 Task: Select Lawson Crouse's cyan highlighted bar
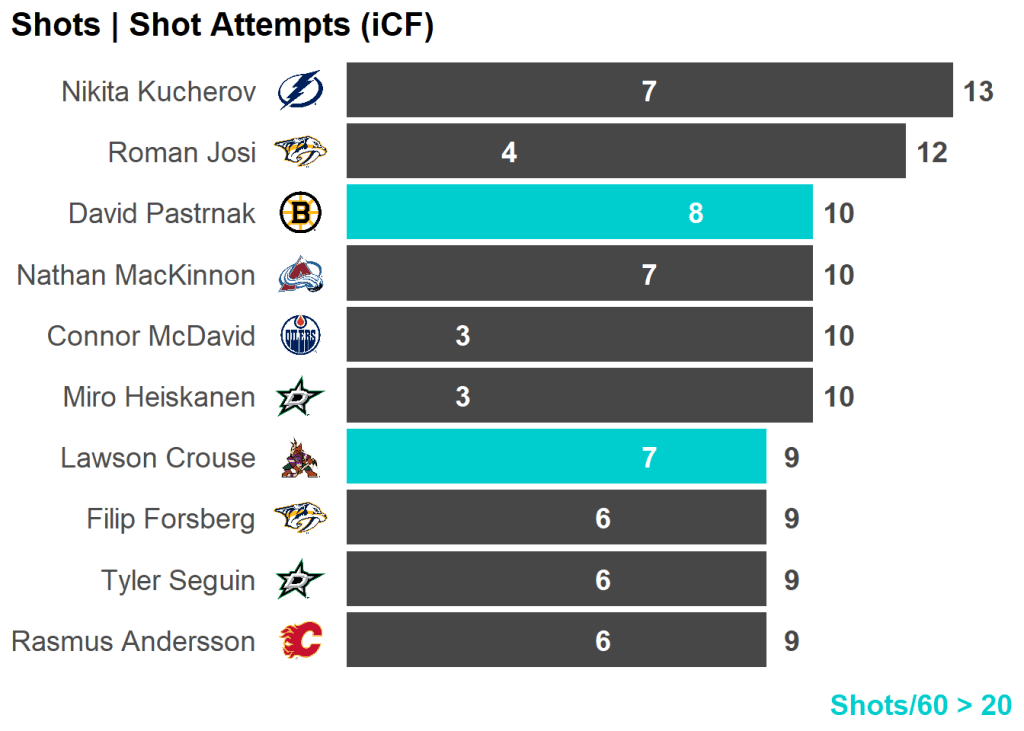coord(556,458)
